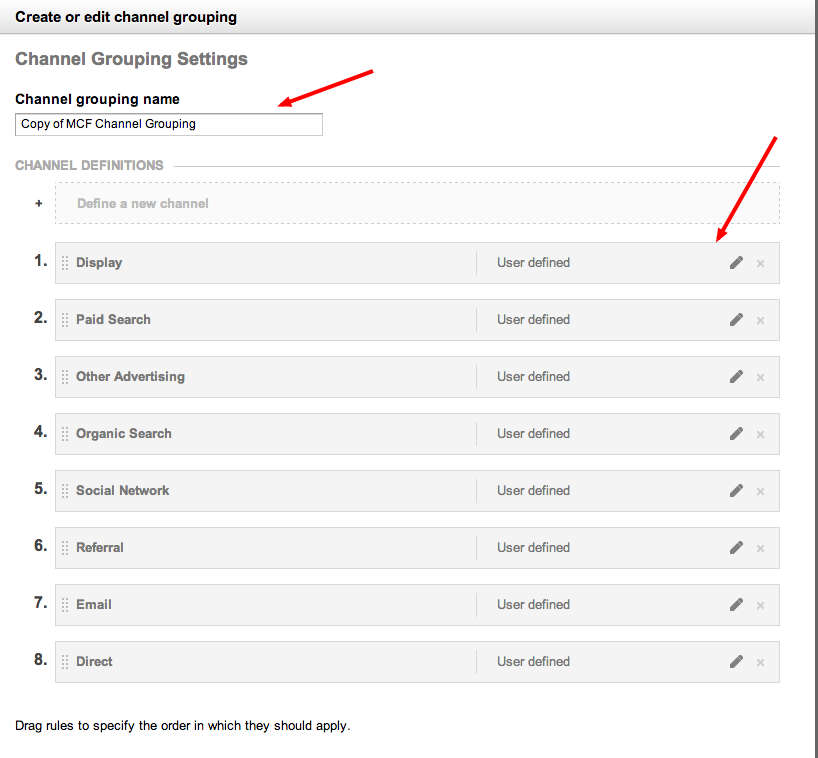
Task: Click the Channel grouping name text field
Action: pyautogui.click(x=169, y=124)
